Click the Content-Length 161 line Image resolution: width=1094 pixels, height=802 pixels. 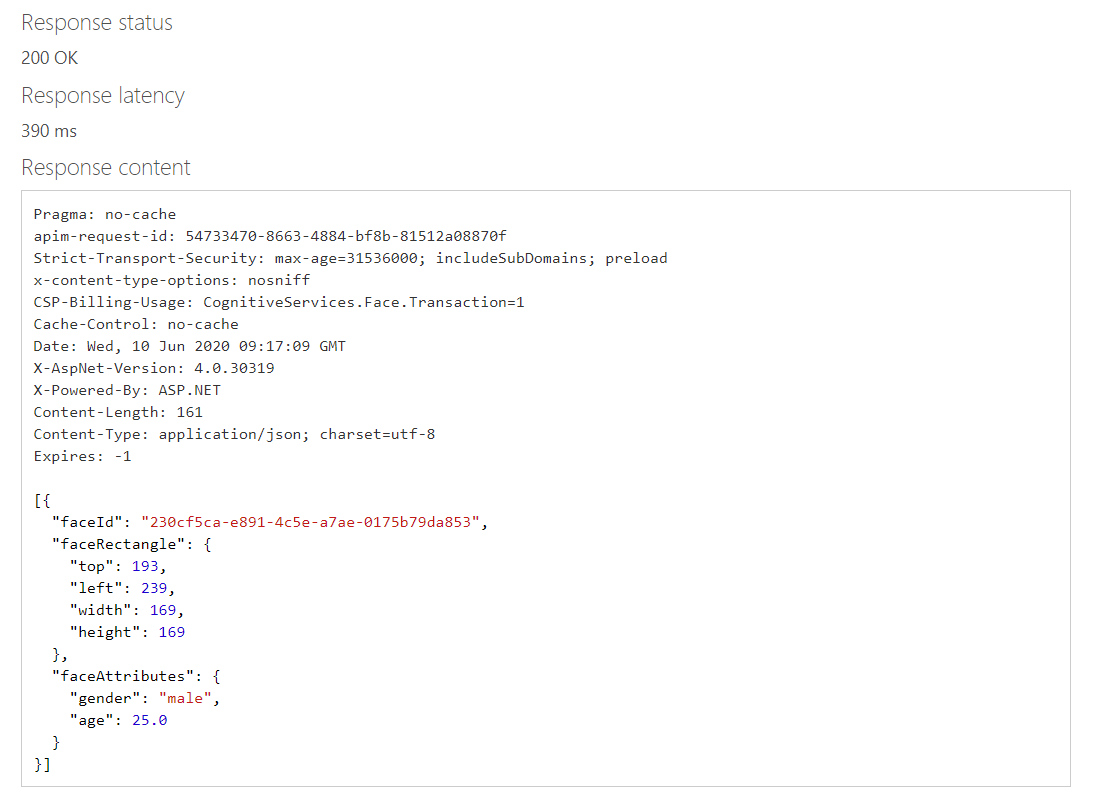coord(118,412)
